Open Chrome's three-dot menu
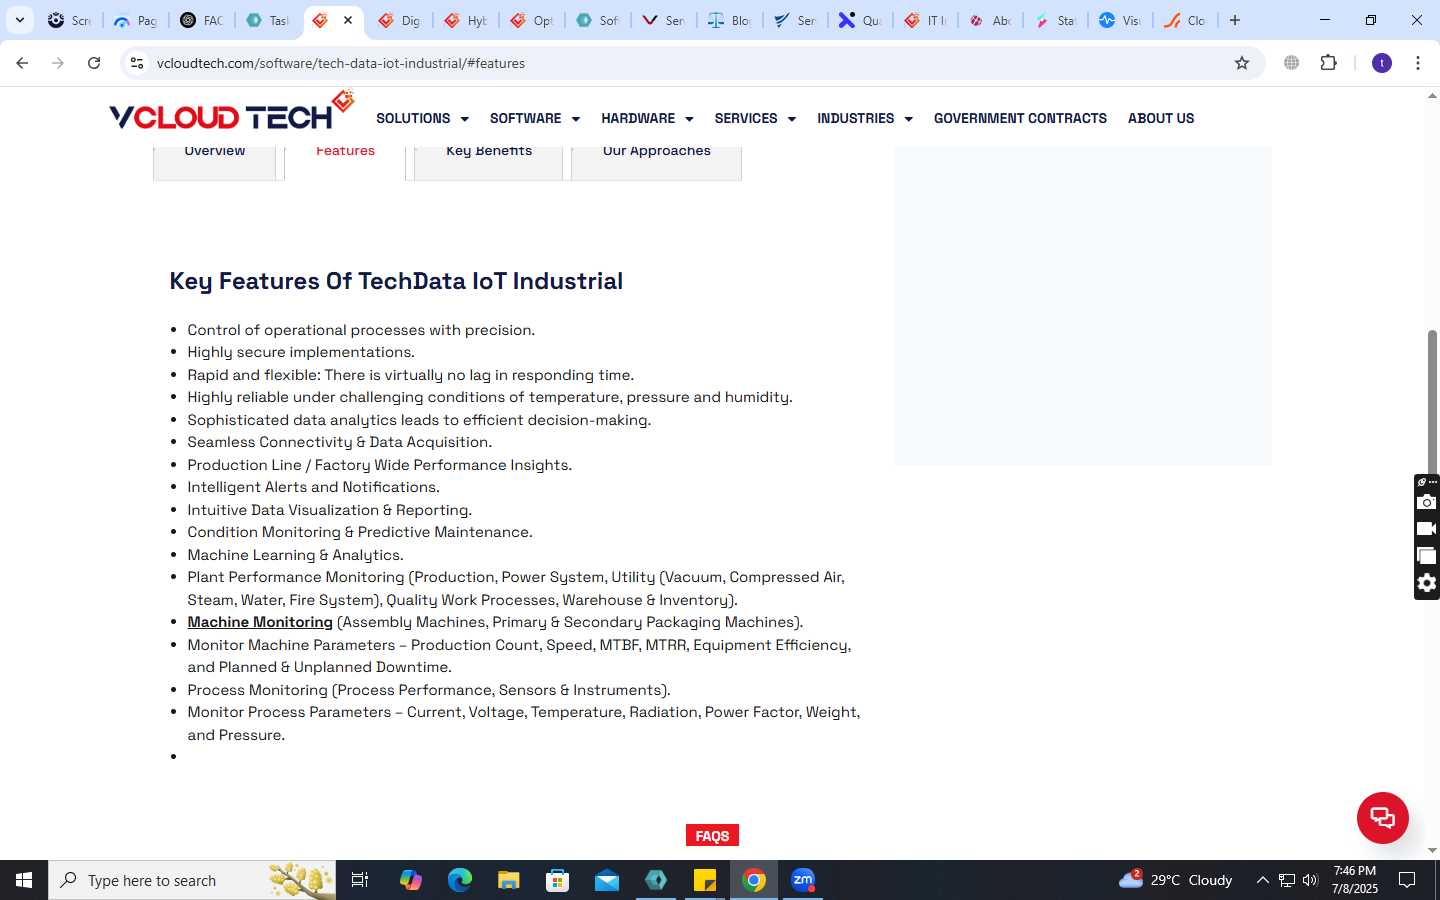 pos(1418,63)
